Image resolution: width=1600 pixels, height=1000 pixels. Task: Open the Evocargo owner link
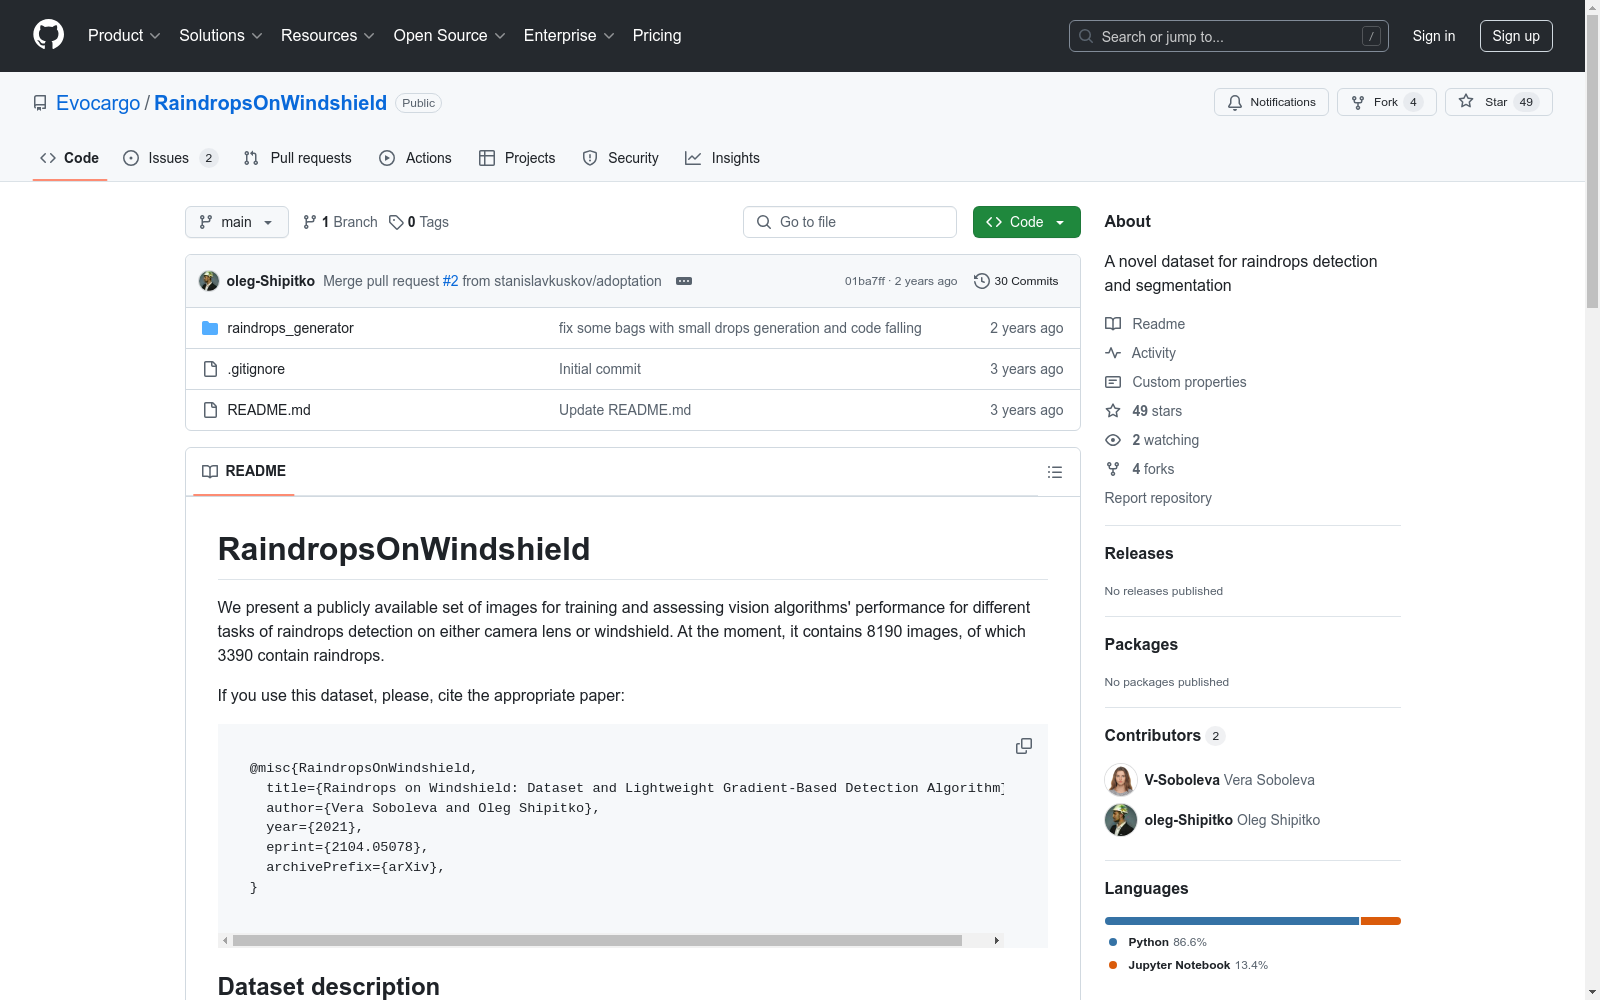[98, 103]
